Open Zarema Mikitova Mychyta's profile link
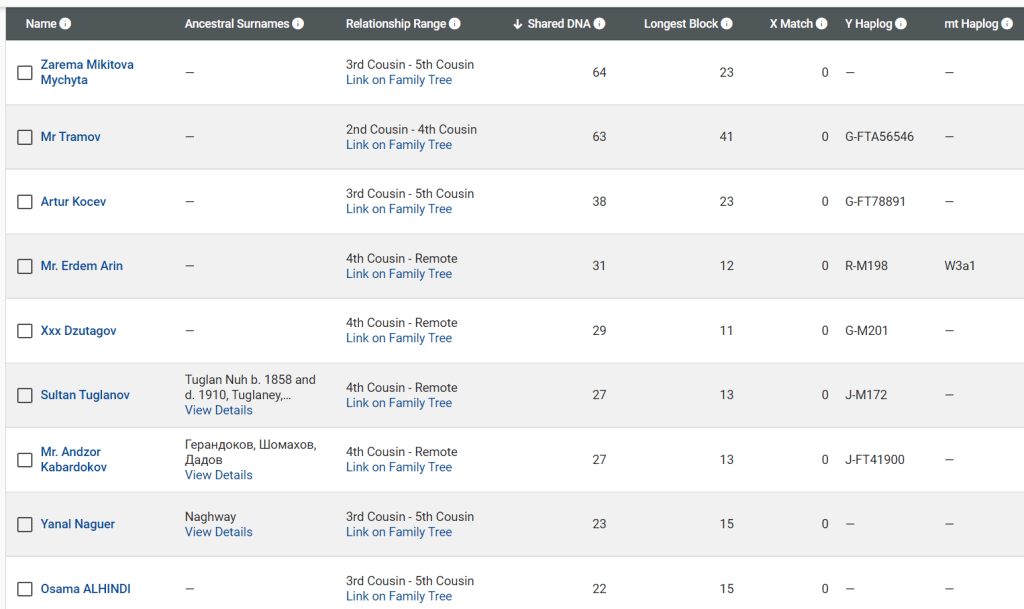 86,72
